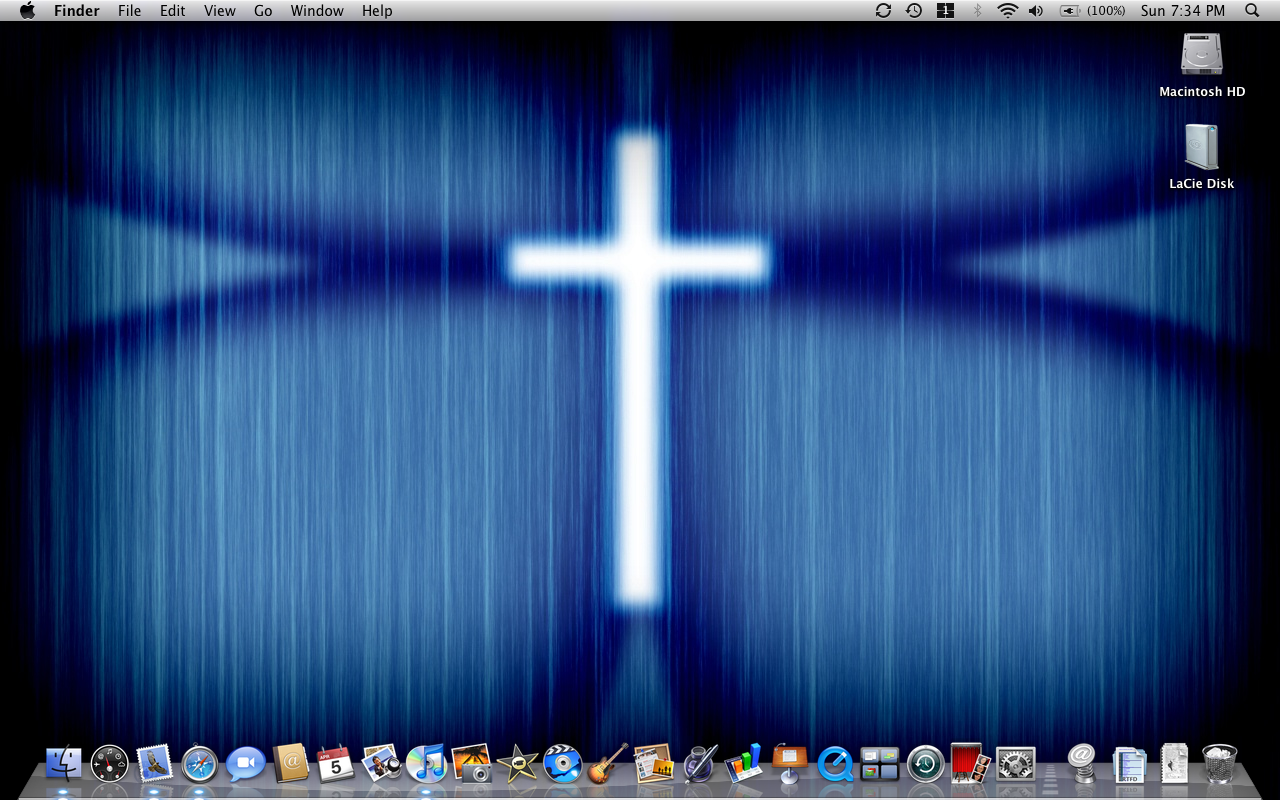The height and width of the screenshot is (800, 1280).
Task: Launch Preview from the Dock
Action: [381, 765]
